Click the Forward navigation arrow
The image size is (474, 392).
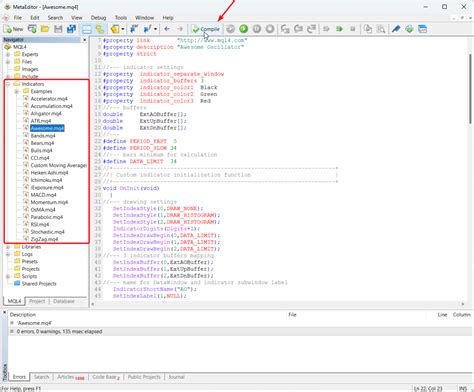pos(180,29)
